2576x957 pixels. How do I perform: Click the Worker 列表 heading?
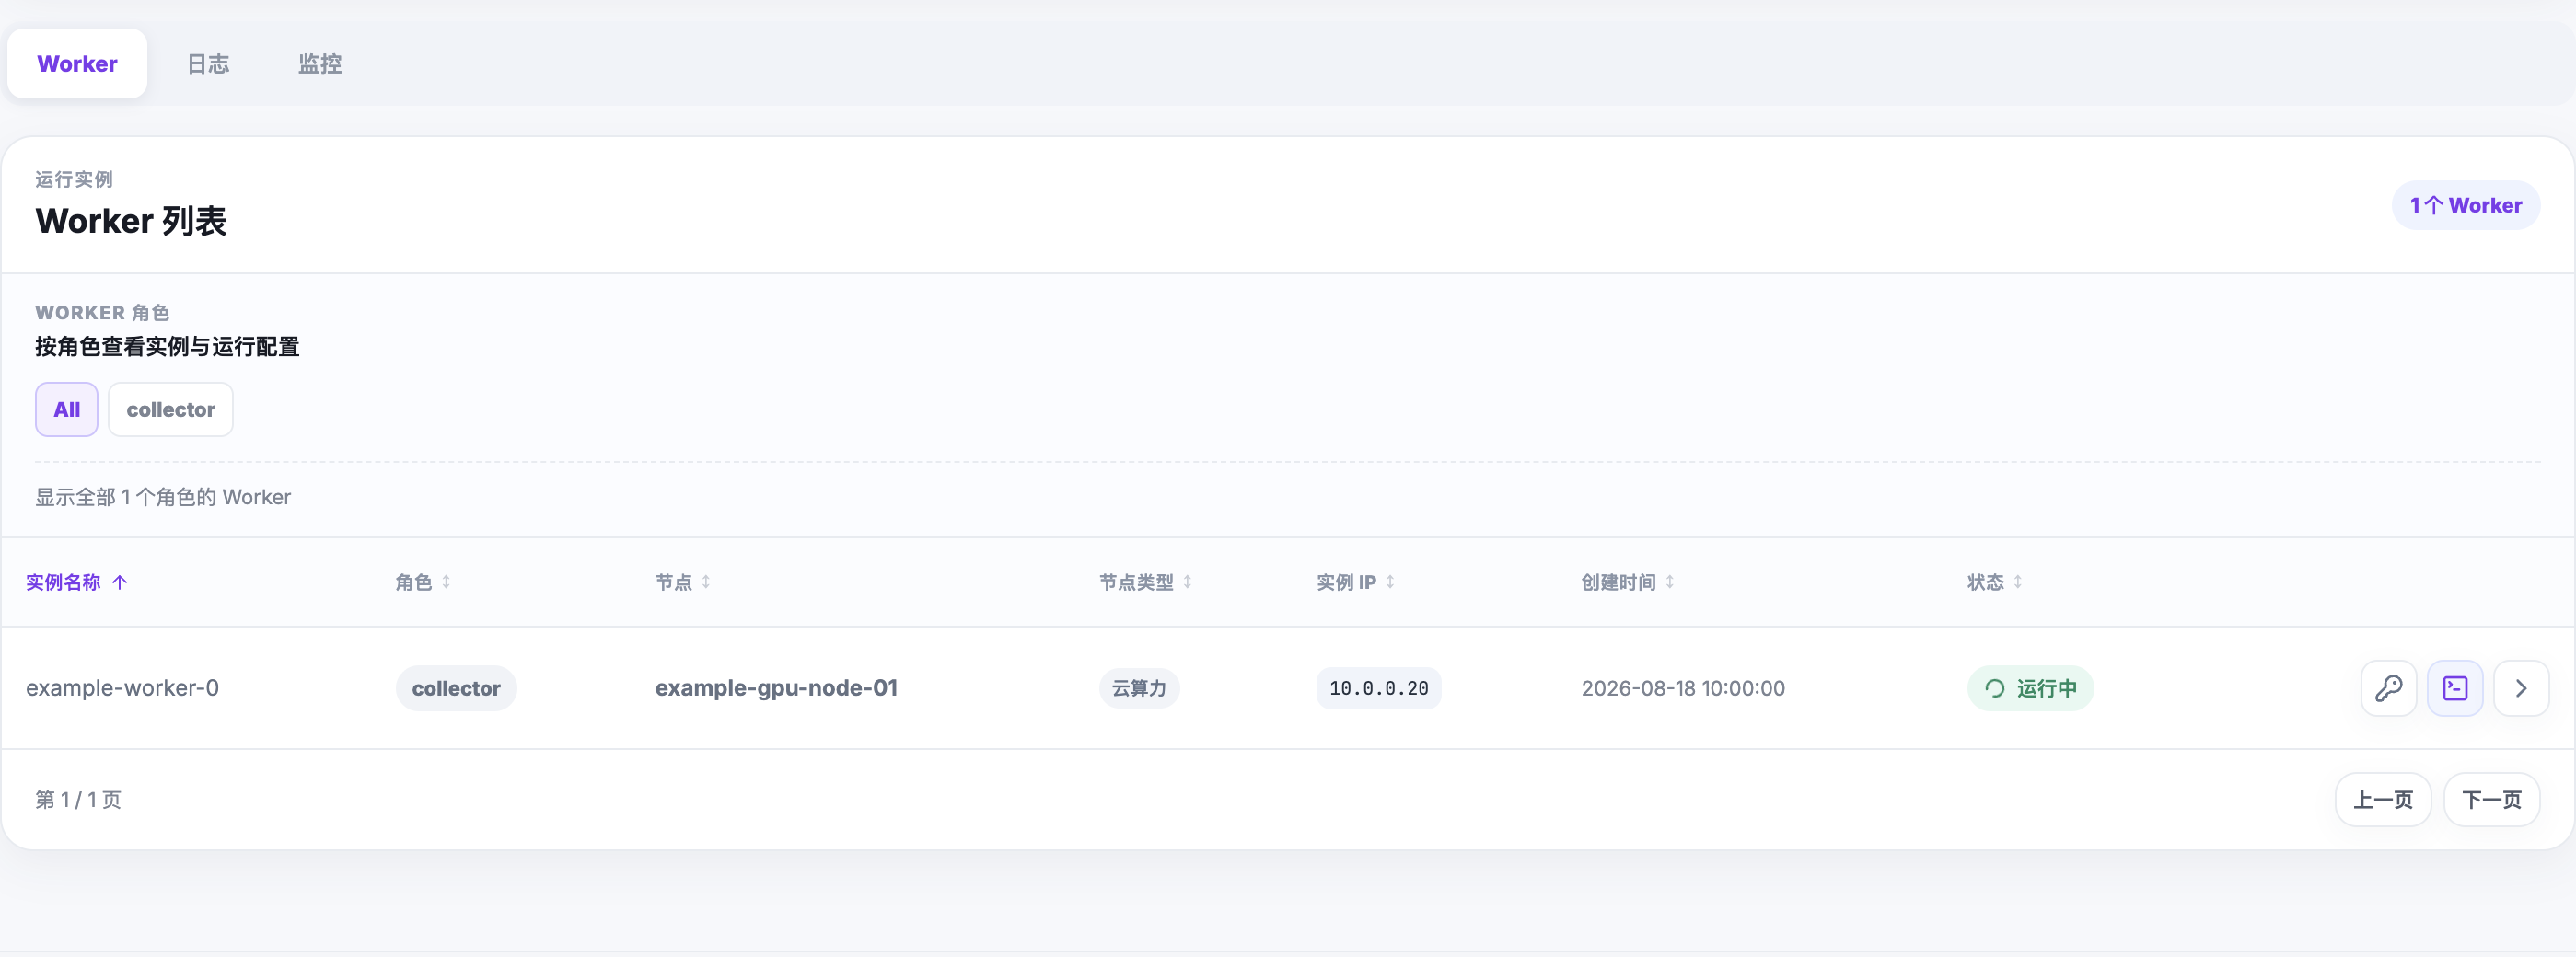tap(131, 221)
